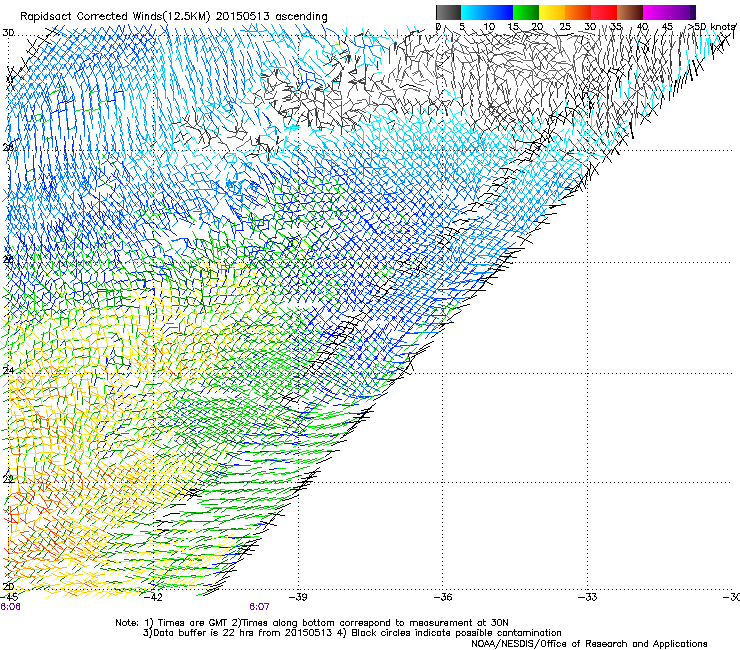Click the blue 10-15 knots legend swatch
The height and width of the screenshot is (650, 740).
[500, 12]
